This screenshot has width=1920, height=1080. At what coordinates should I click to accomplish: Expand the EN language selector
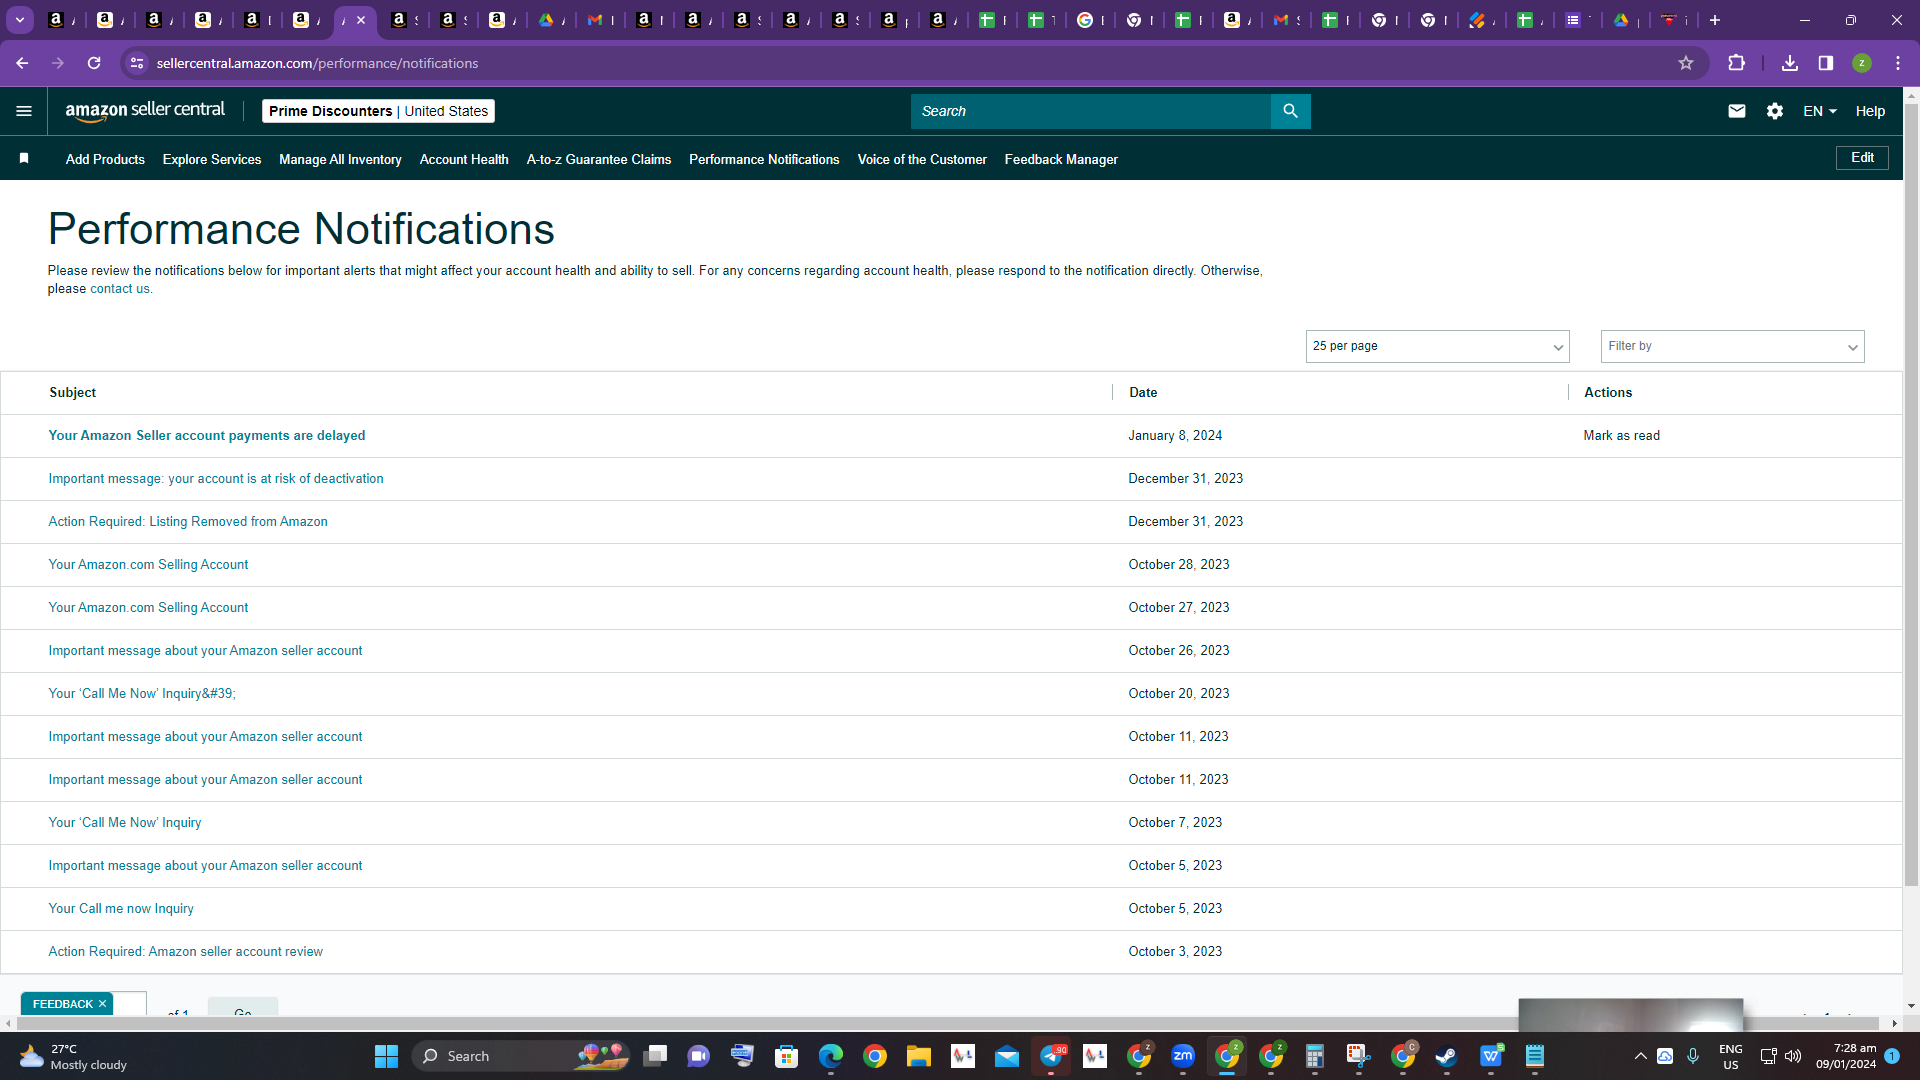[x=1820, y=111]
